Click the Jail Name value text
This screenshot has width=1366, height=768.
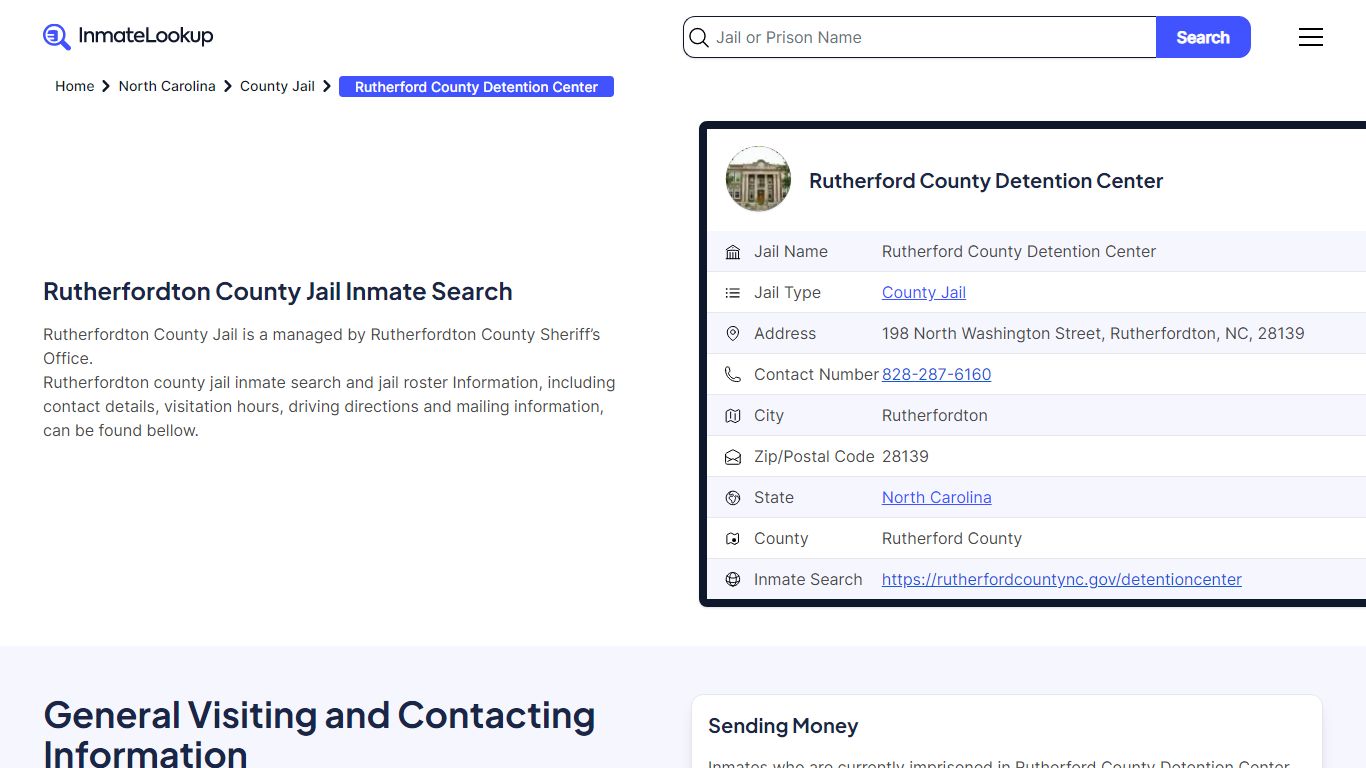(x=1018, y=251)
